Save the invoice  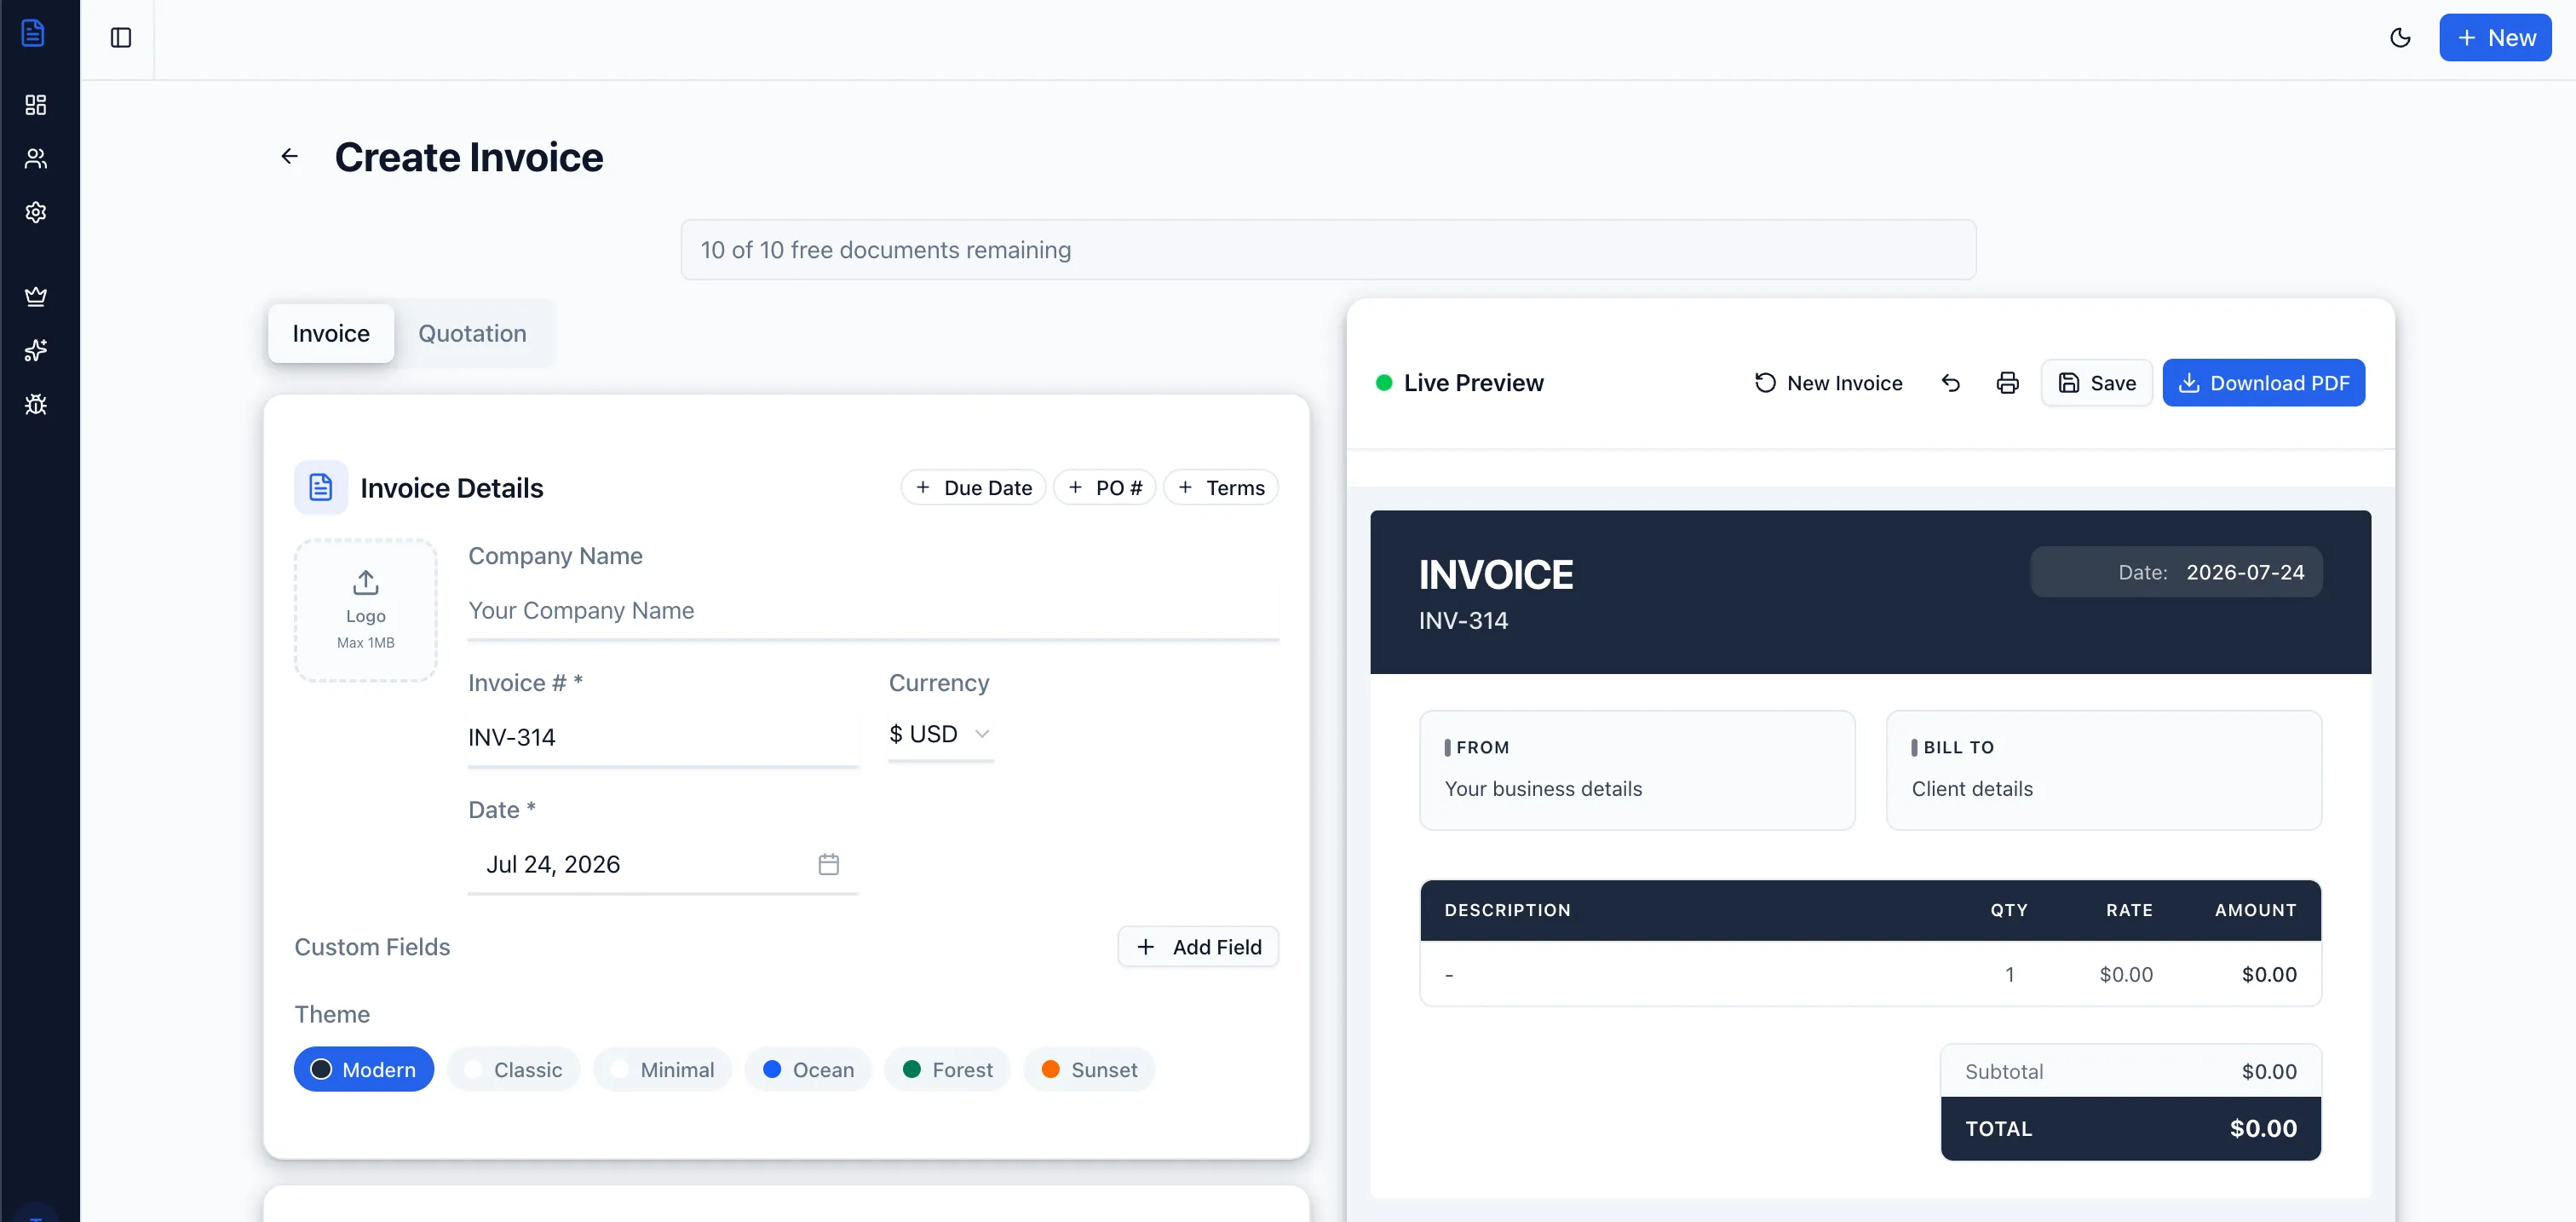[2096, 383]
